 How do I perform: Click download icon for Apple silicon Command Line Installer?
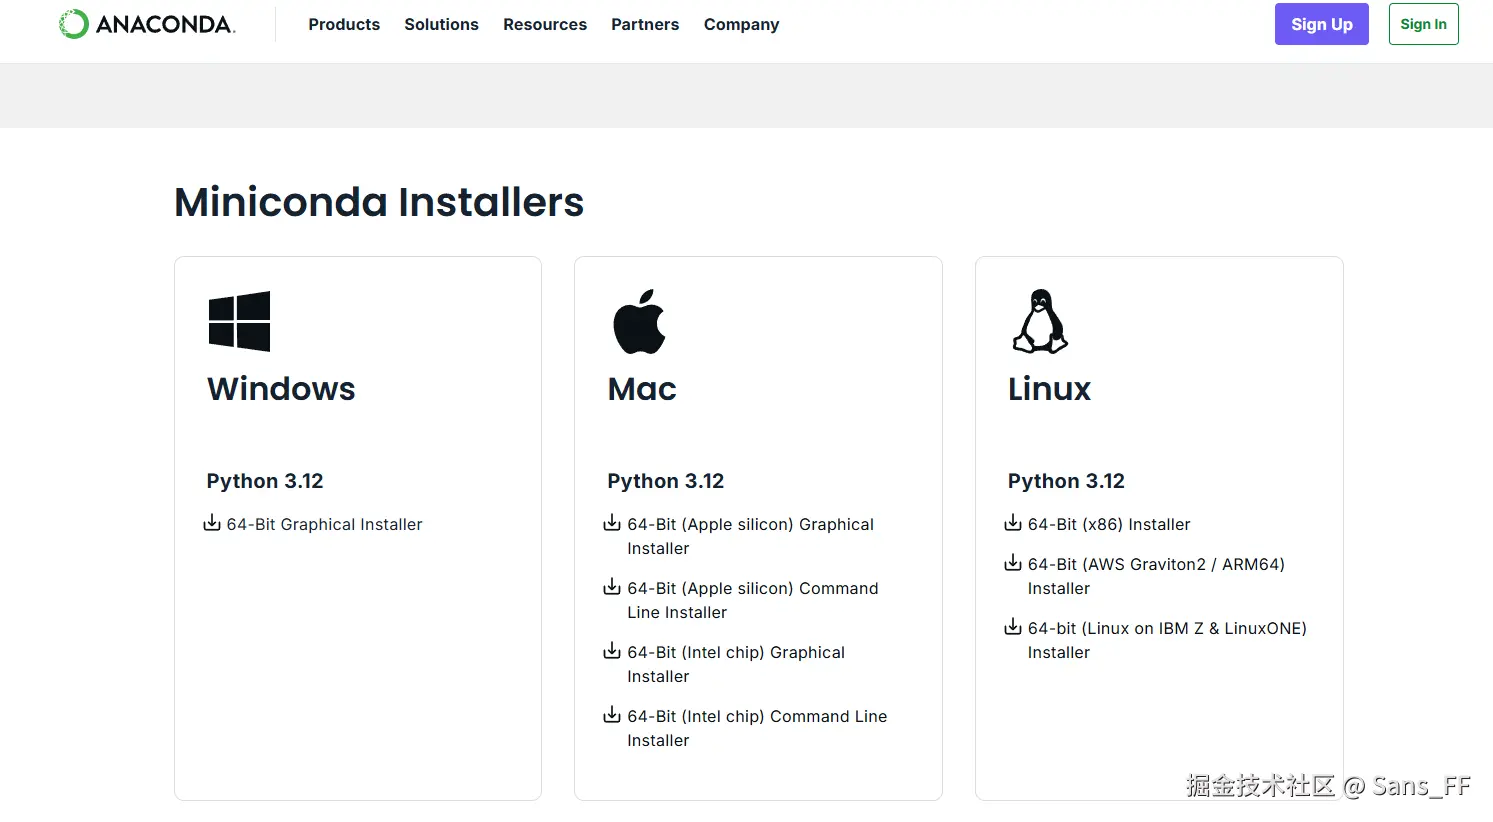(x=612, y=587)
